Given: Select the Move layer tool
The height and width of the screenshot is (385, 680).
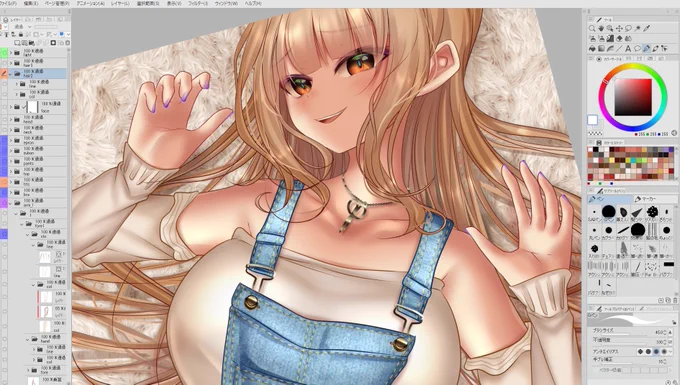Looking at the screenshot, I should pyautogui.click(x=619, y=28).
